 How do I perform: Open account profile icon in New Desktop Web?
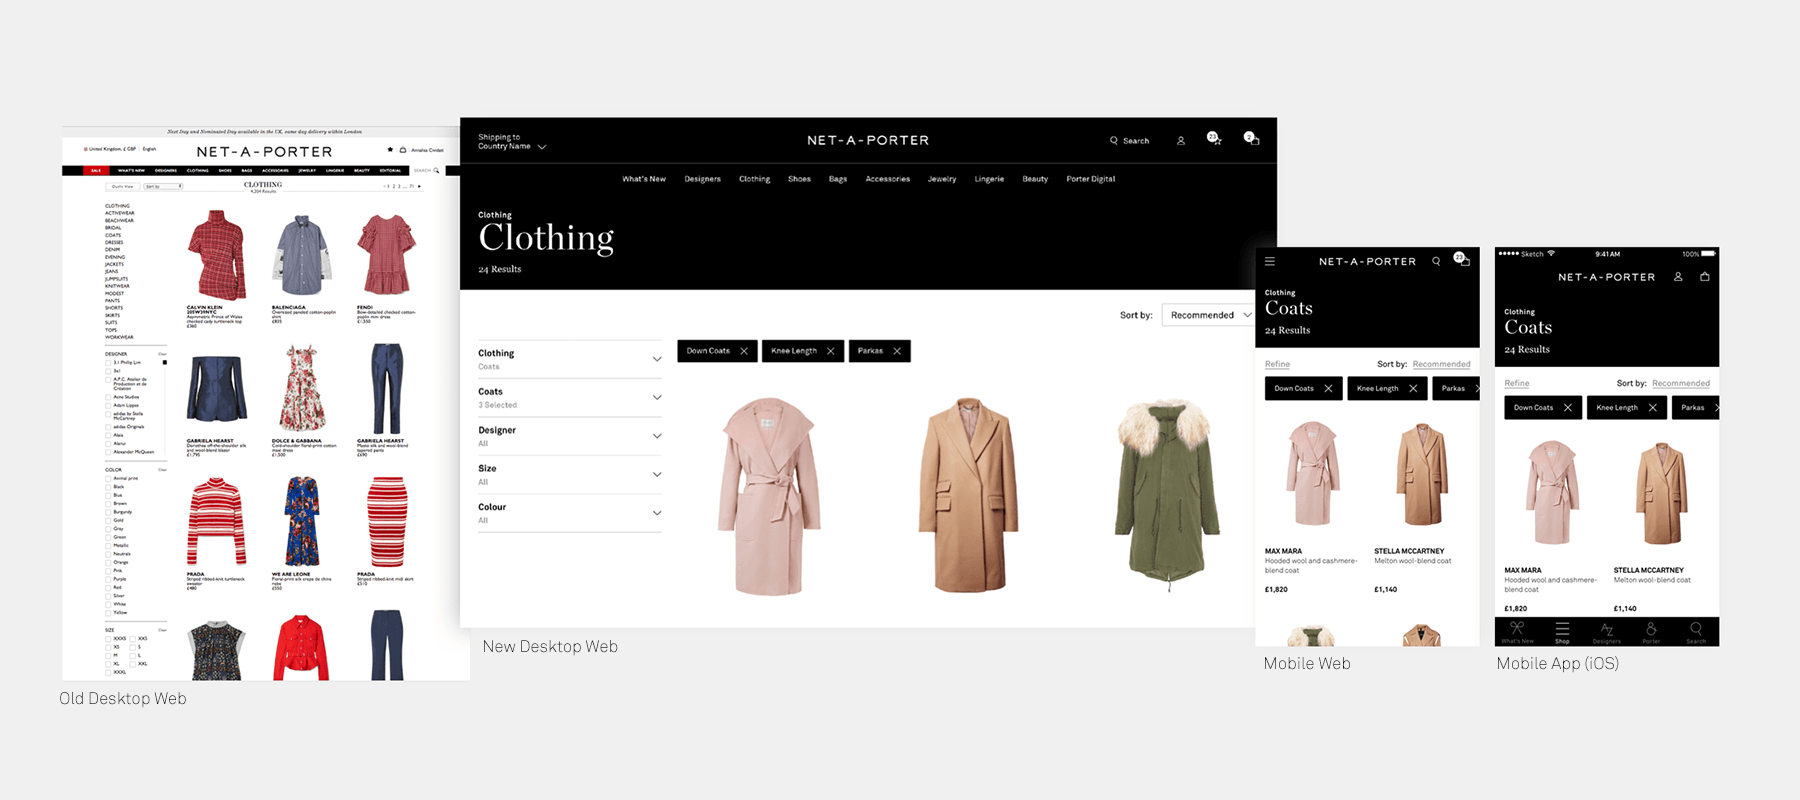coord(1181,141)
